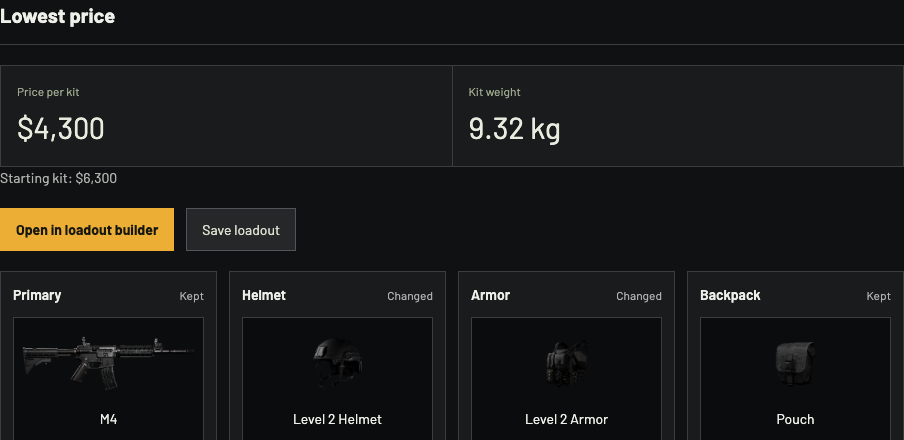Save the current loadout

[x=241, y=230]
